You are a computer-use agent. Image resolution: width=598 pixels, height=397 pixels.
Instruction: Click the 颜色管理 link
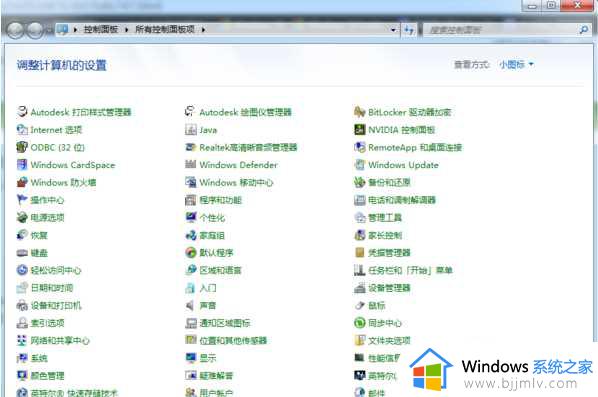pos(47,376)
